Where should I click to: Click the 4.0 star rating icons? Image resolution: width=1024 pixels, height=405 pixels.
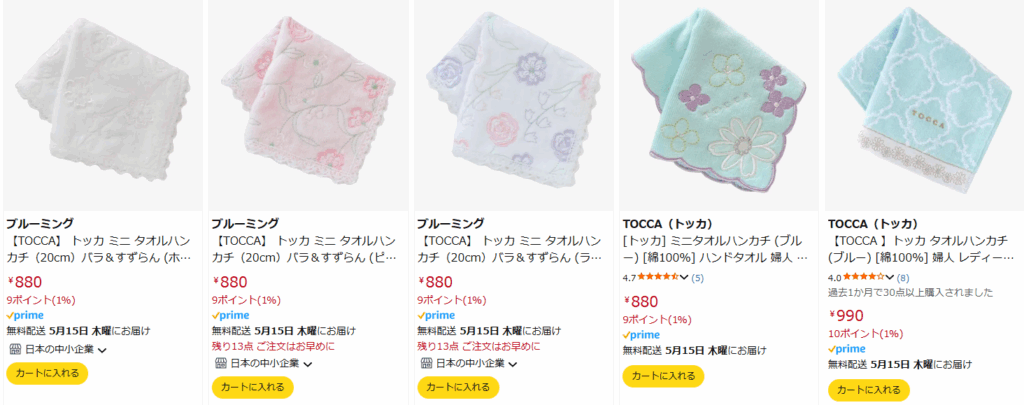point(864,277)
